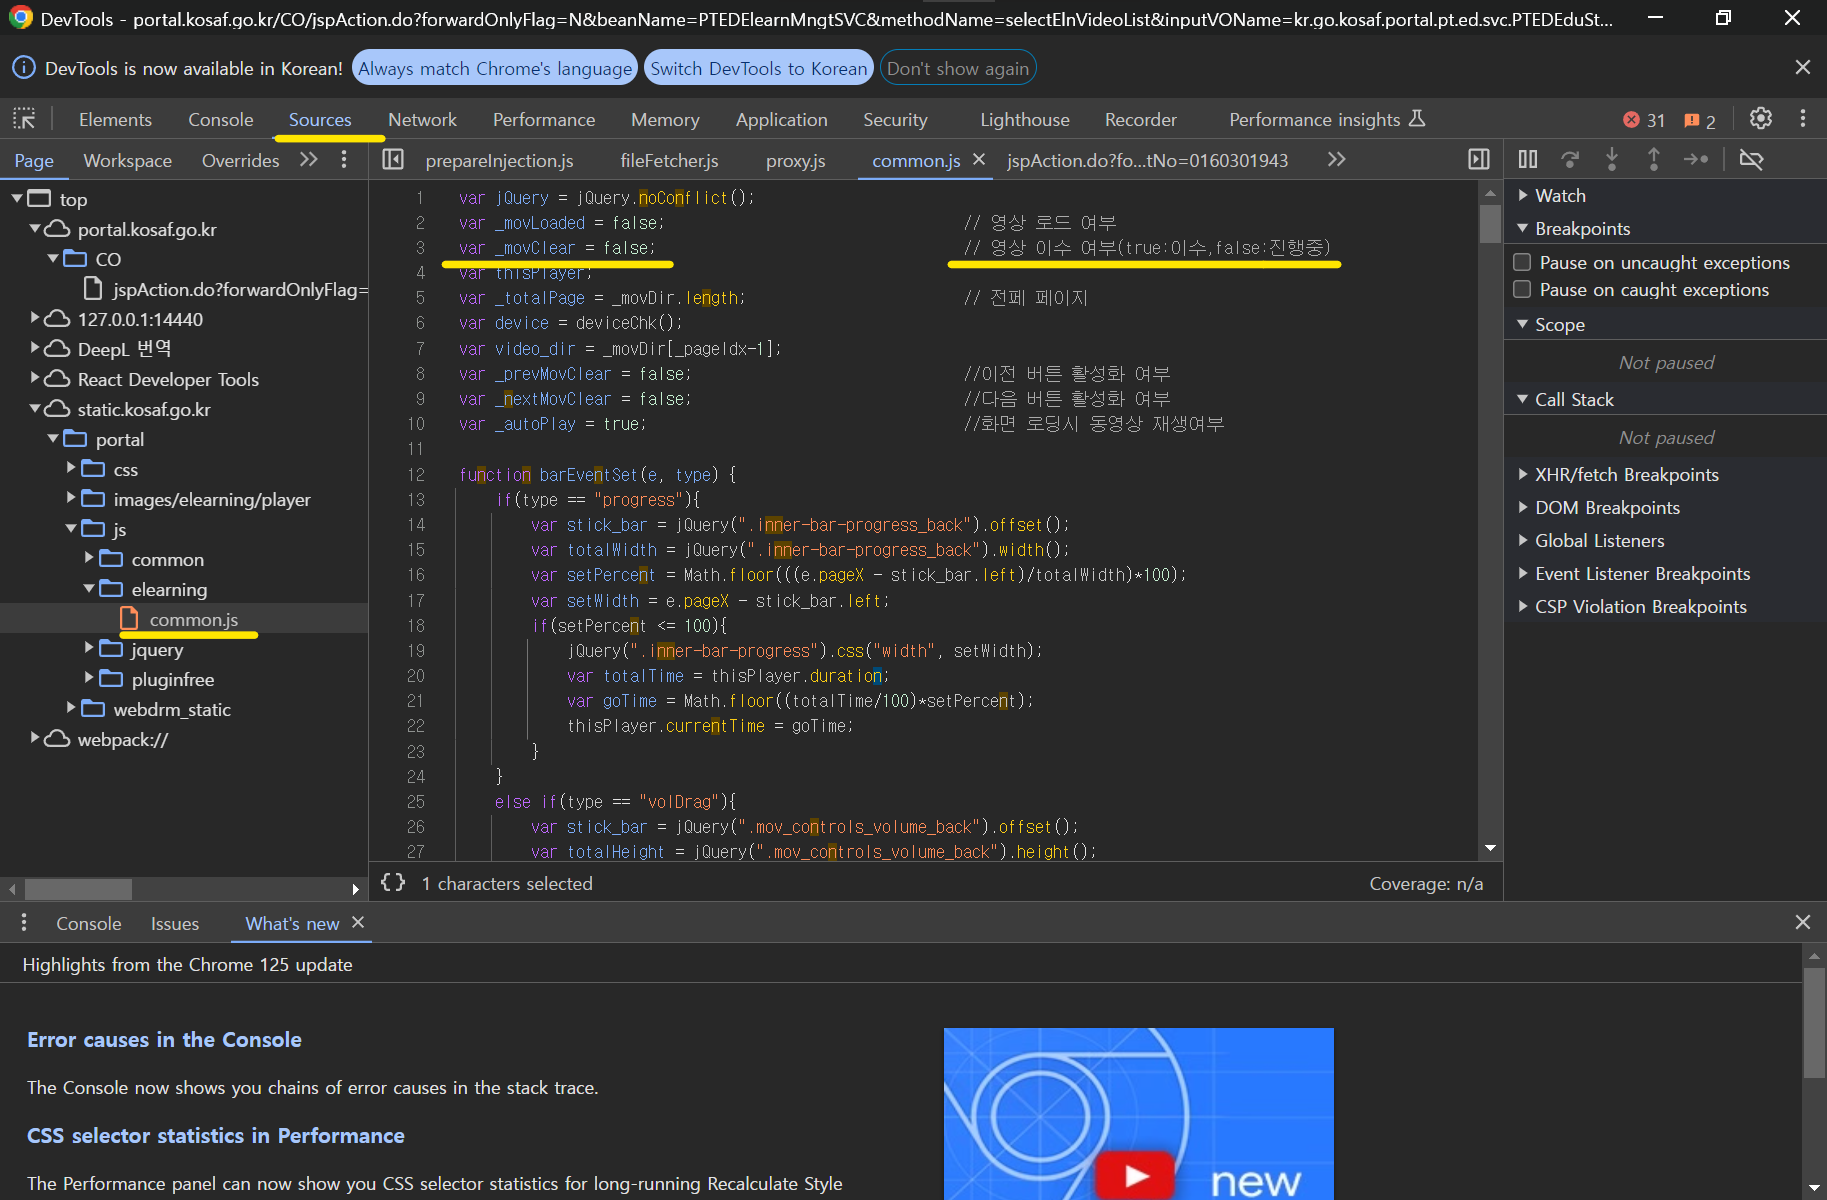The height and width of the screenshot is (1200, 1827).
Task: Close the common.js file tab
Action: [x=979, y=160]
